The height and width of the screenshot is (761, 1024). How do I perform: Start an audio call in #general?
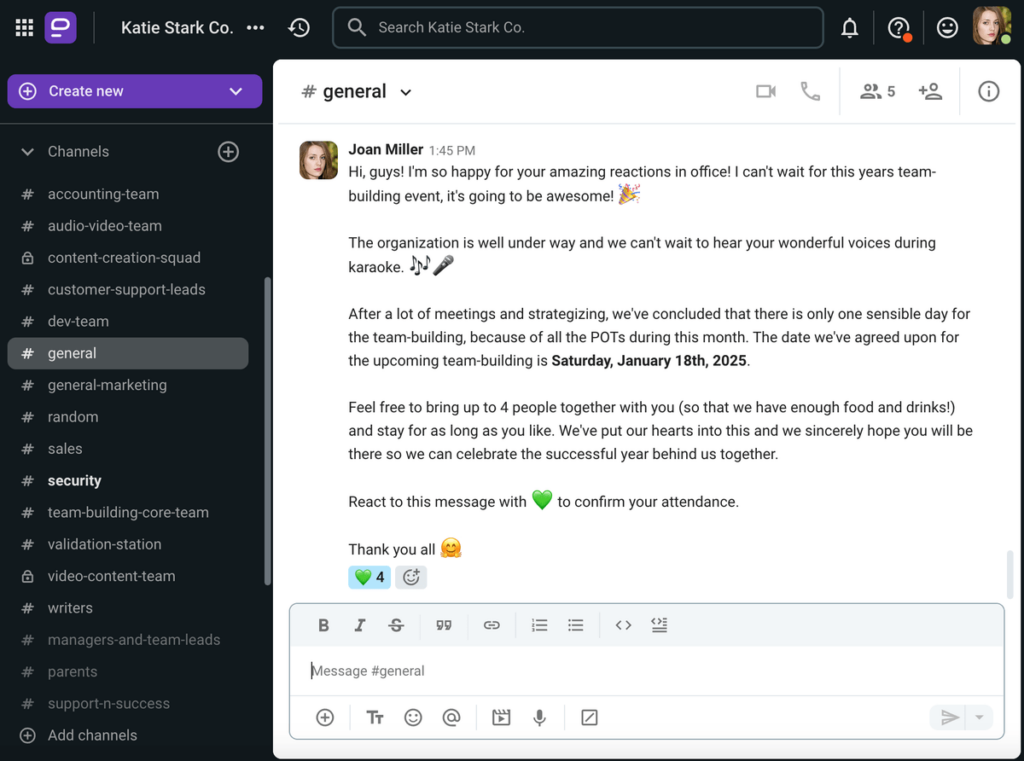pos(811,91)
